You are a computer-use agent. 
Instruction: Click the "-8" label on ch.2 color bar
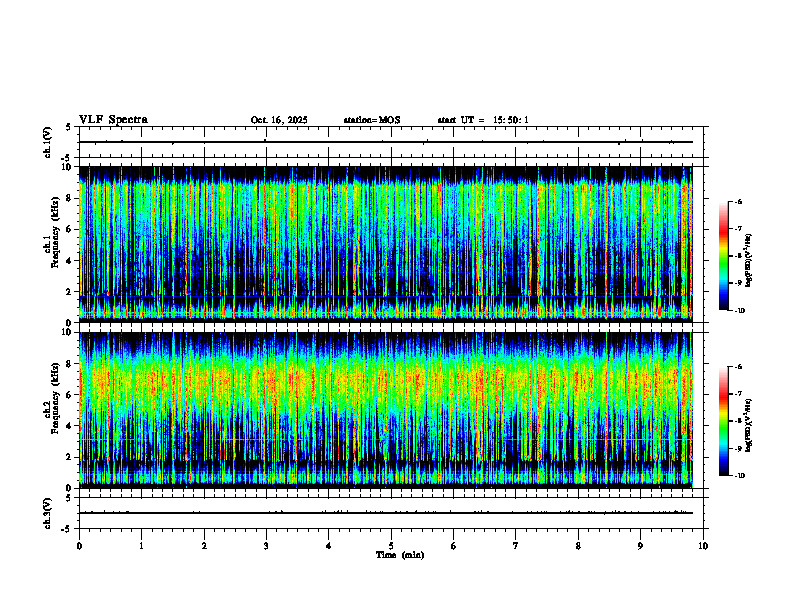tap(738, 421)
